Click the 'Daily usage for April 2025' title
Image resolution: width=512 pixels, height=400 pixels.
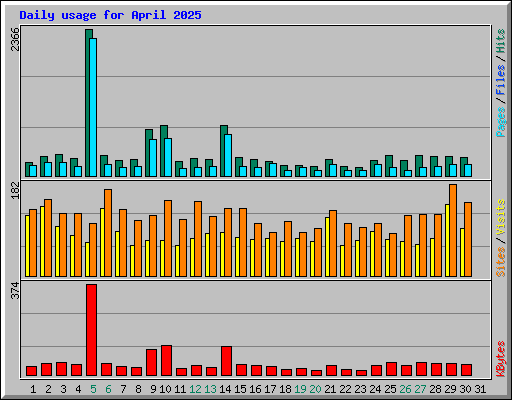click(110, 15)
